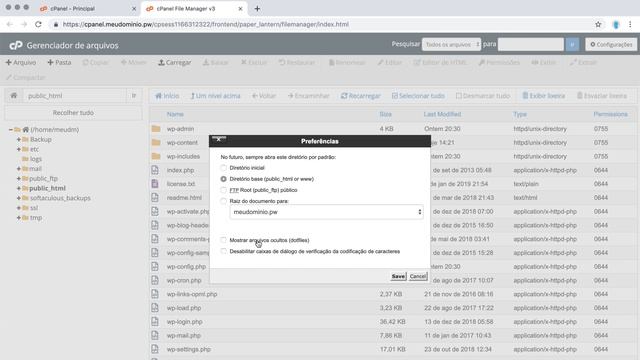Switch to cPanel - Principal browser tab

88,9
